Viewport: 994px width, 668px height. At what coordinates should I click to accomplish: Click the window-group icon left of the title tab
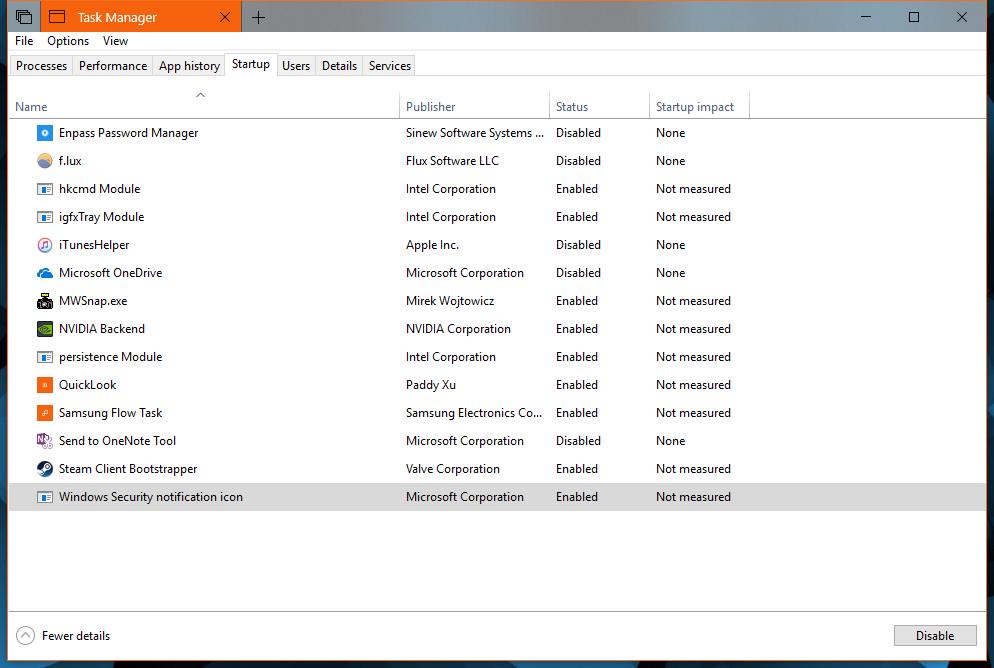23,17
